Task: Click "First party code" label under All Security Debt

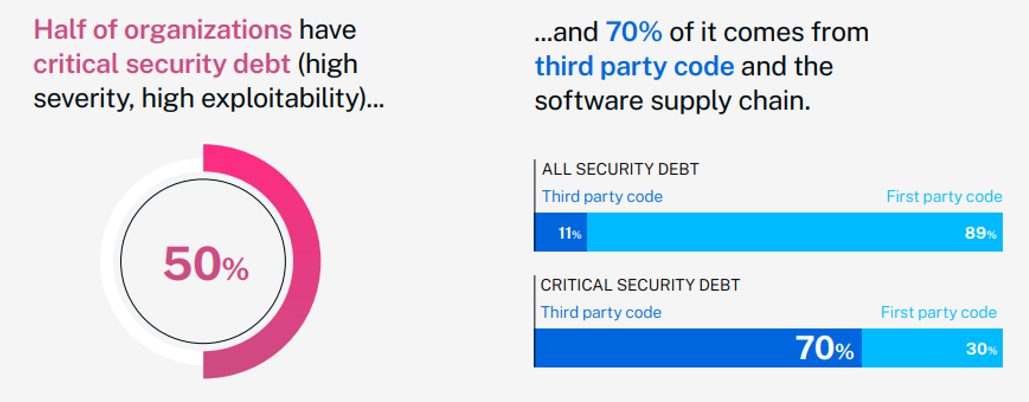Action: click(944, 196)
